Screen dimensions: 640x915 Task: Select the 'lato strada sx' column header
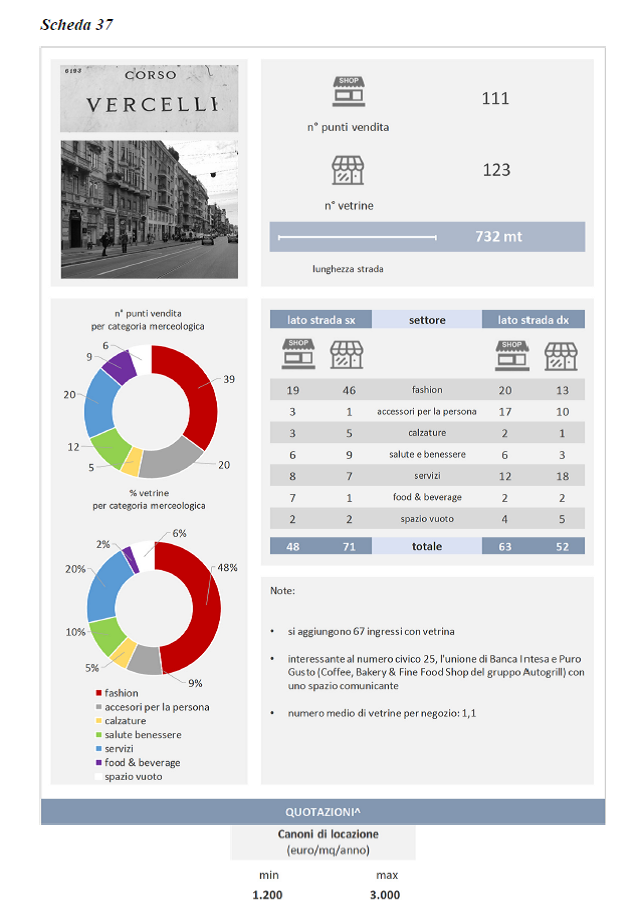tap(321, 320)
